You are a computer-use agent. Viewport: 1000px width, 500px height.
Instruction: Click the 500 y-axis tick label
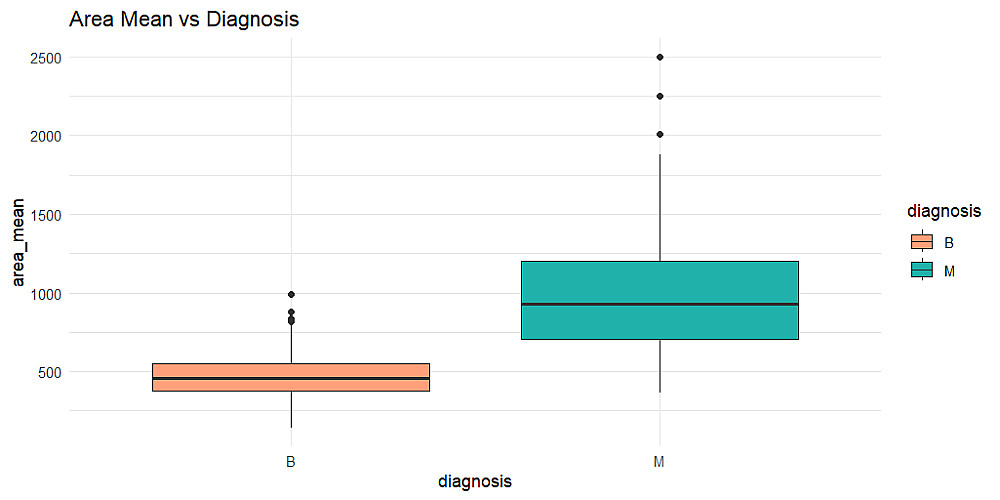pyautogui.click(x=50, y=373)
